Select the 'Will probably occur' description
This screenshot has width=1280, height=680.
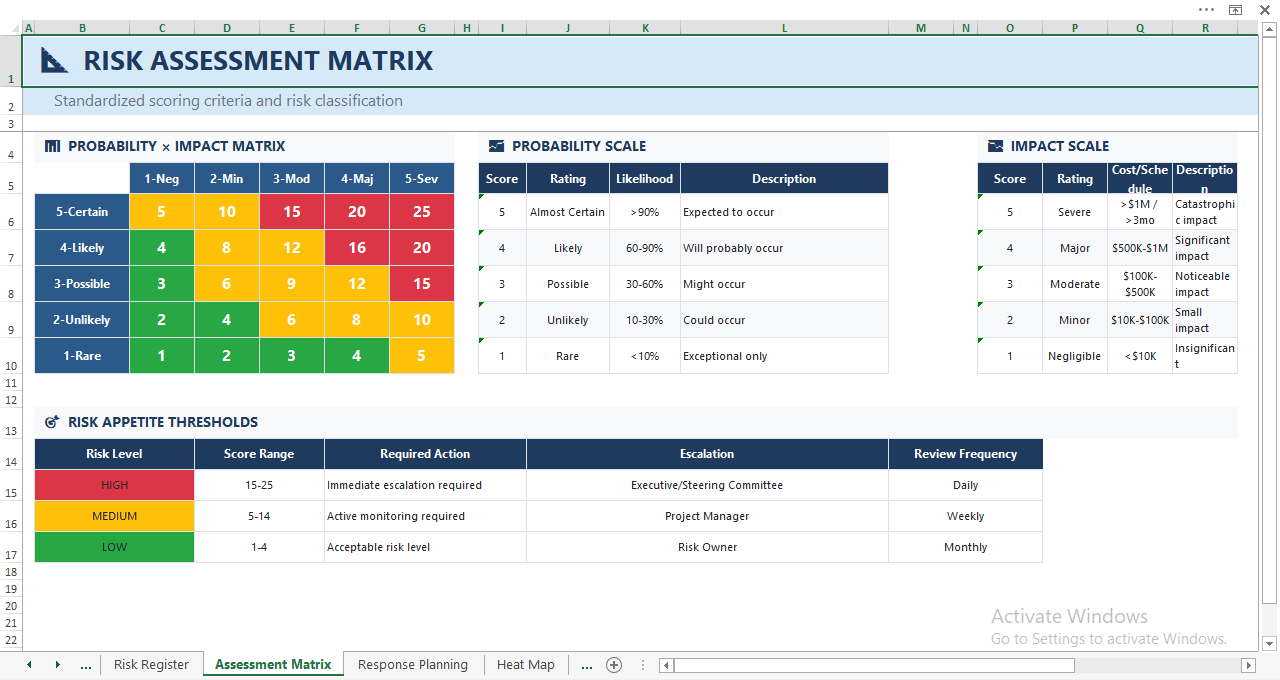784,248
